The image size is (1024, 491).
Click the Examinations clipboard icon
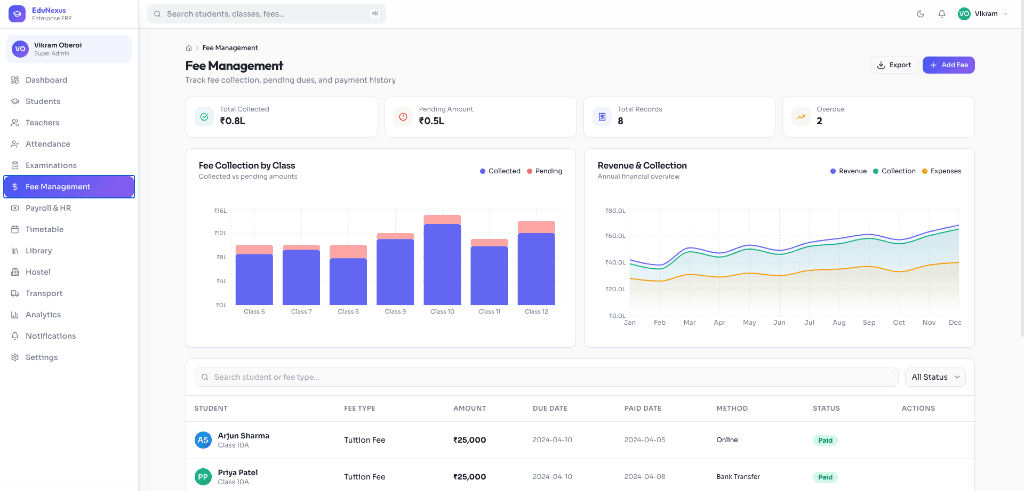pos(15,165)
